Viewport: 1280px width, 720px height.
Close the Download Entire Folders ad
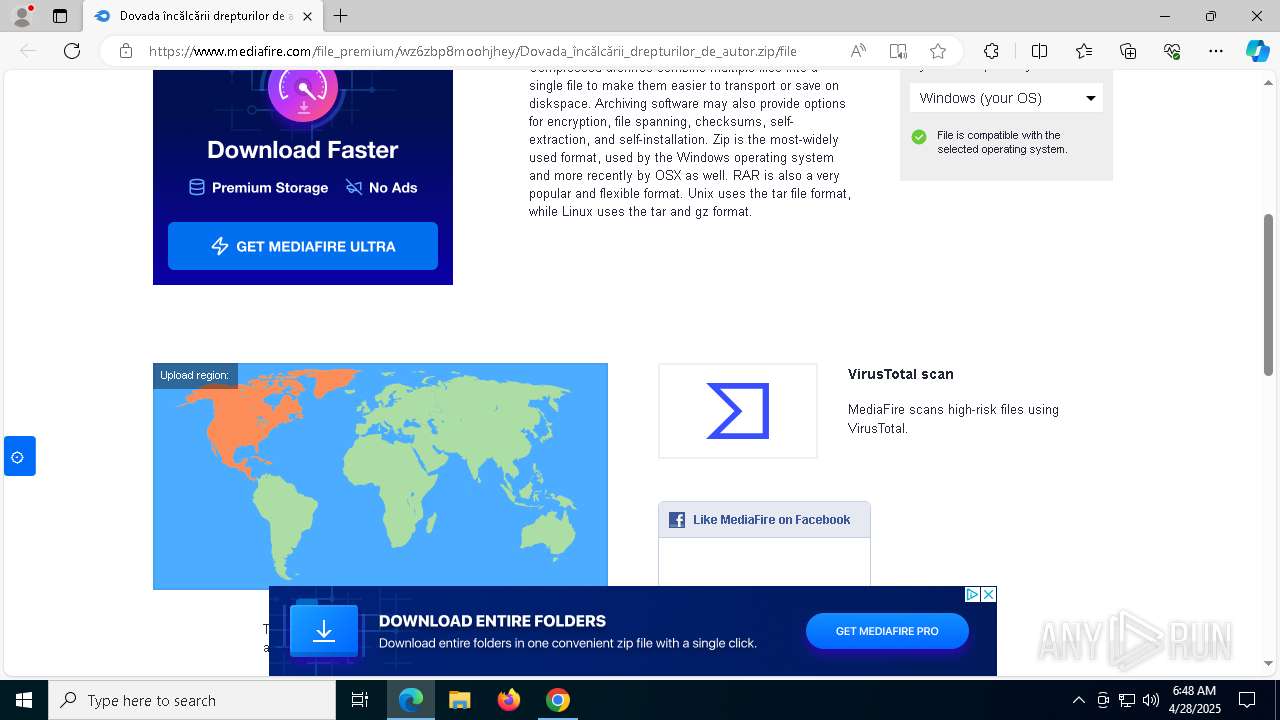(x=988, y=594)
